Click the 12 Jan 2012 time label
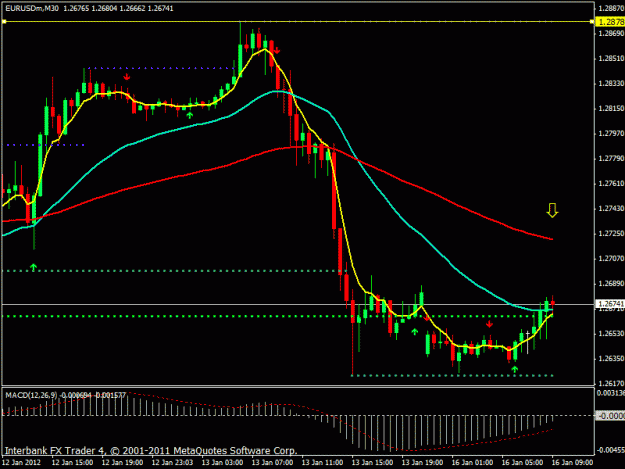This screenshot has height=469, width=625. click(21, 463)
